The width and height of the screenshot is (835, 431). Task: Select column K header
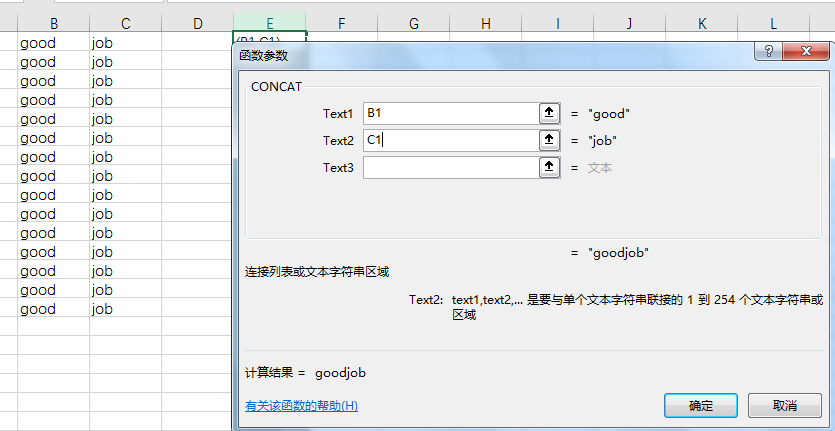click(701, 23)
